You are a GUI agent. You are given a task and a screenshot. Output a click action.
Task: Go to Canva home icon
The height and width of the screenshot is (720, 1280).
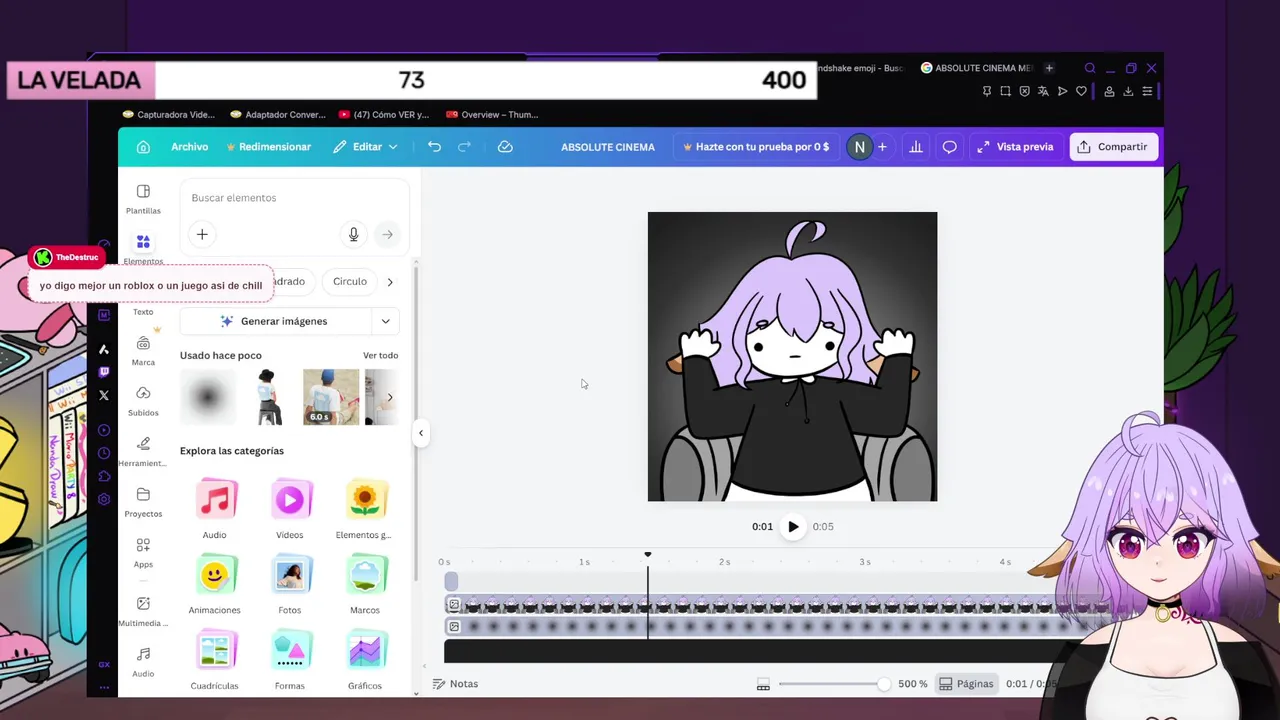click(x=143, y=147)
